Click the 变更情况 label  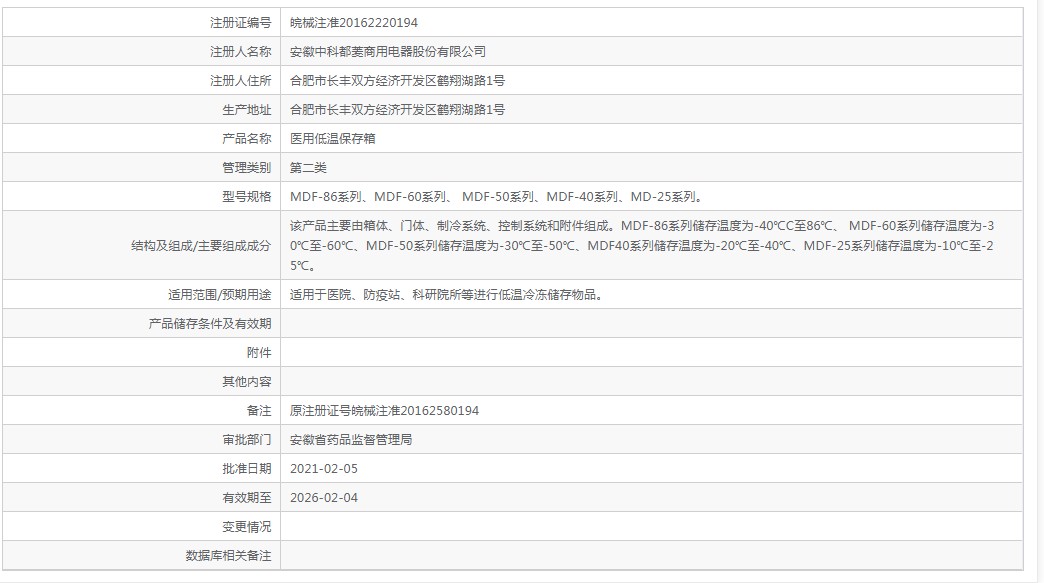click(246, 527)
